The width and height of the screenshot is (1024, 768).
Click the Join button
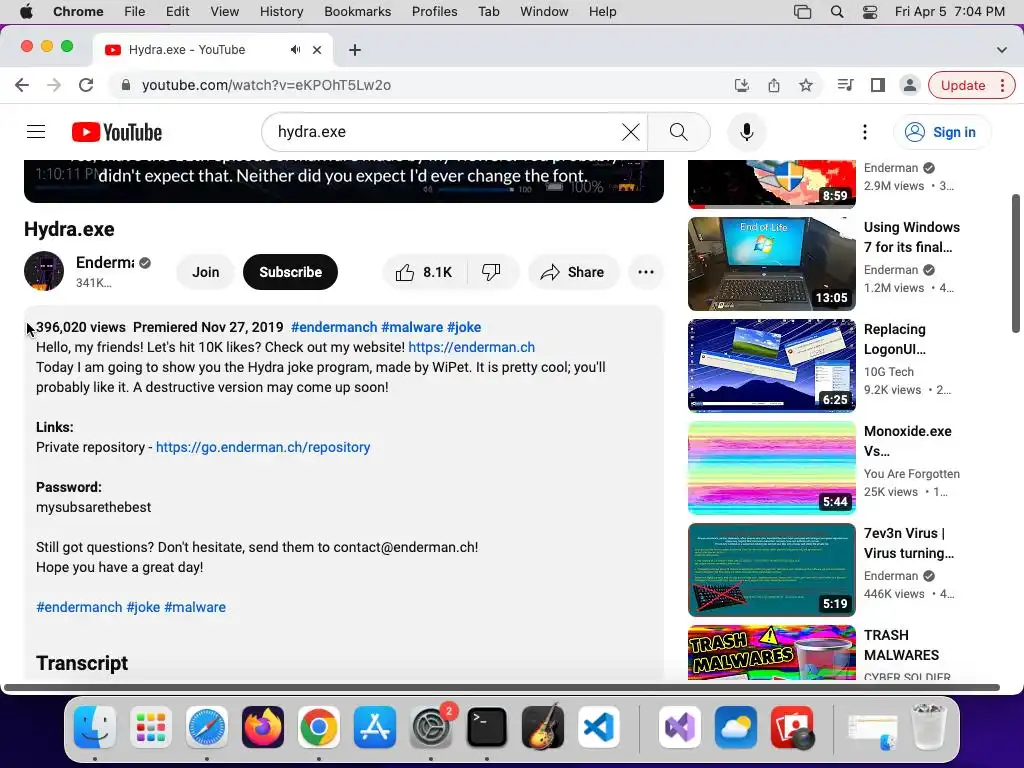point(205,272)
